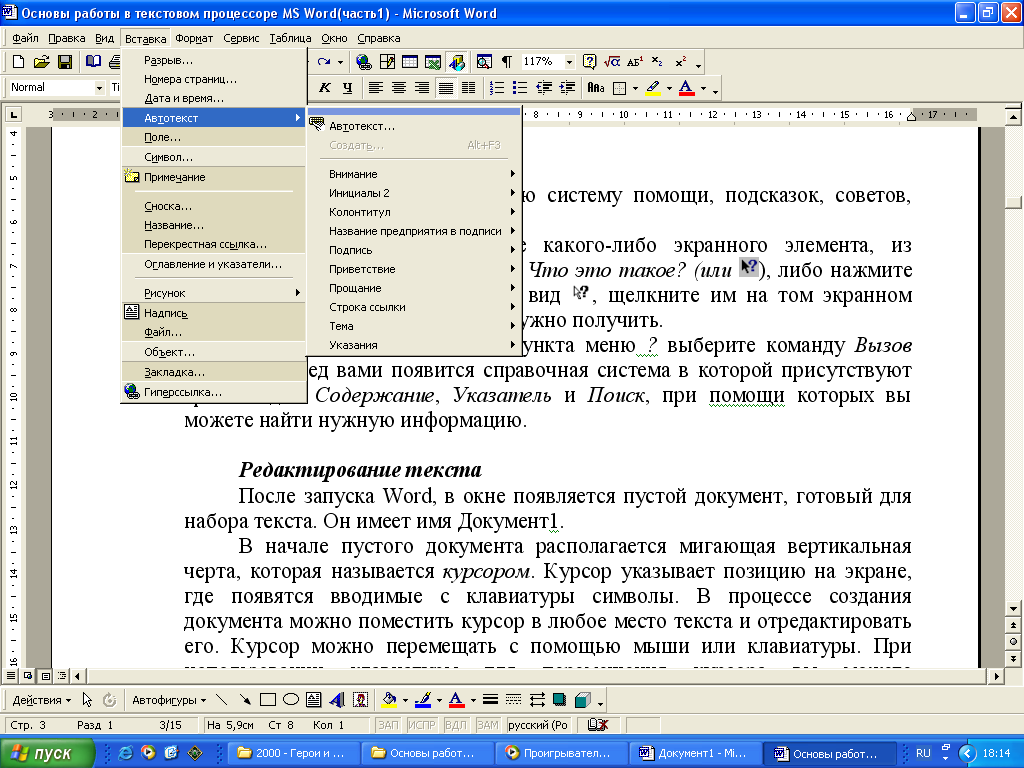The width and height of the screenshot is (1024, 768).
Task: Insert a footnote with the АБ¹ icon
Action: (635, 62)
